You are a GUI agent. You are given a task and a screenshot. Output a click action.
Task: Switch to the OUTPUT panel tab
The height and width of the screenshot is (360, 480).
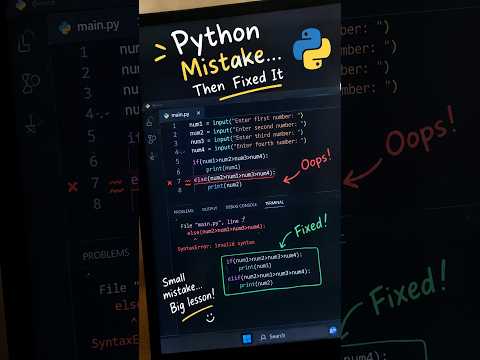point(210,209)
